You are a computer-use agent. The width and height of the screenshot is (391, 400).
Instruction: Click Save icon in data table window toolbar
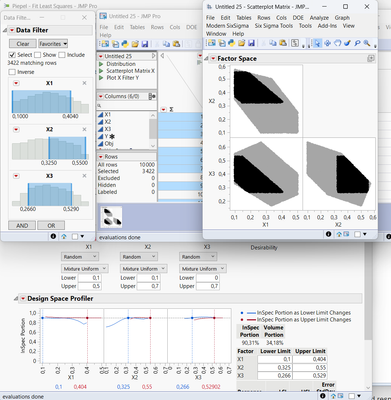(145, 44)
